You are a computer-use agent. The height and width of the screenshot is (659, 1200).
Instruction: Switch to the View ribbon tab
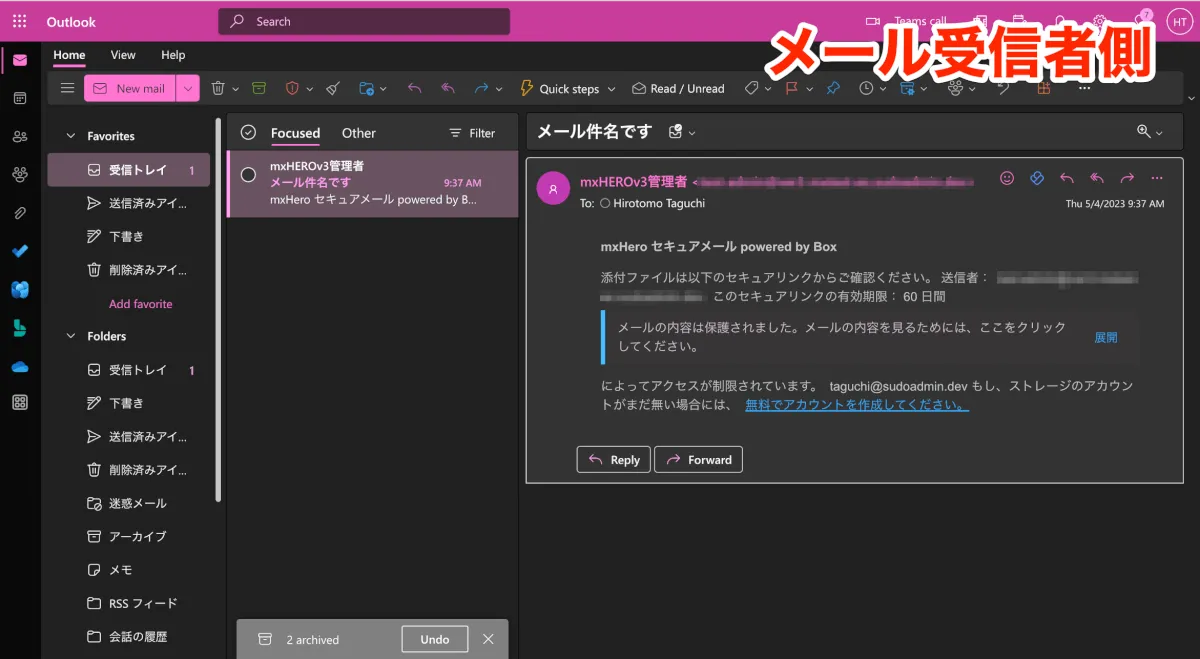(x=123, y=55)
